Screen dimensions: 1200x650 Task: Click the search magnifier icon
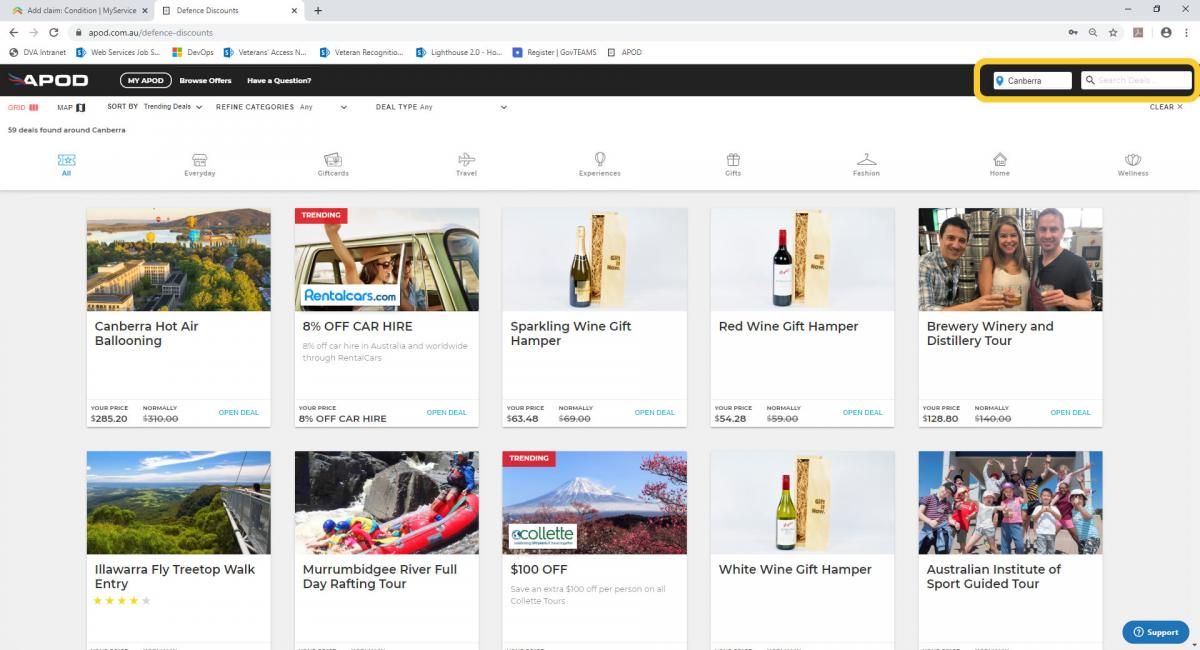coord(1090,81)
